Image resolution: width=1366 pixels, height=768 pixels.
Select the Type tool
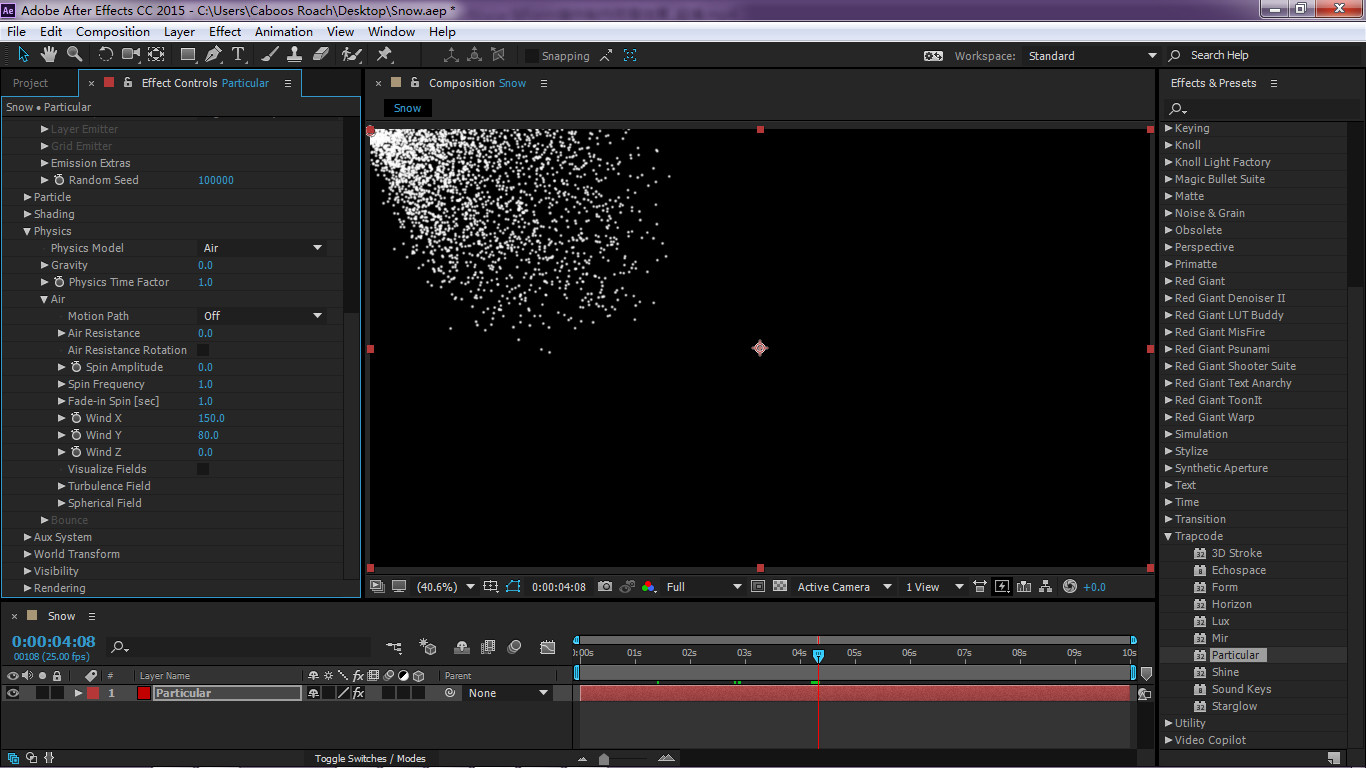pyautogui.click(x=238, y=54)
